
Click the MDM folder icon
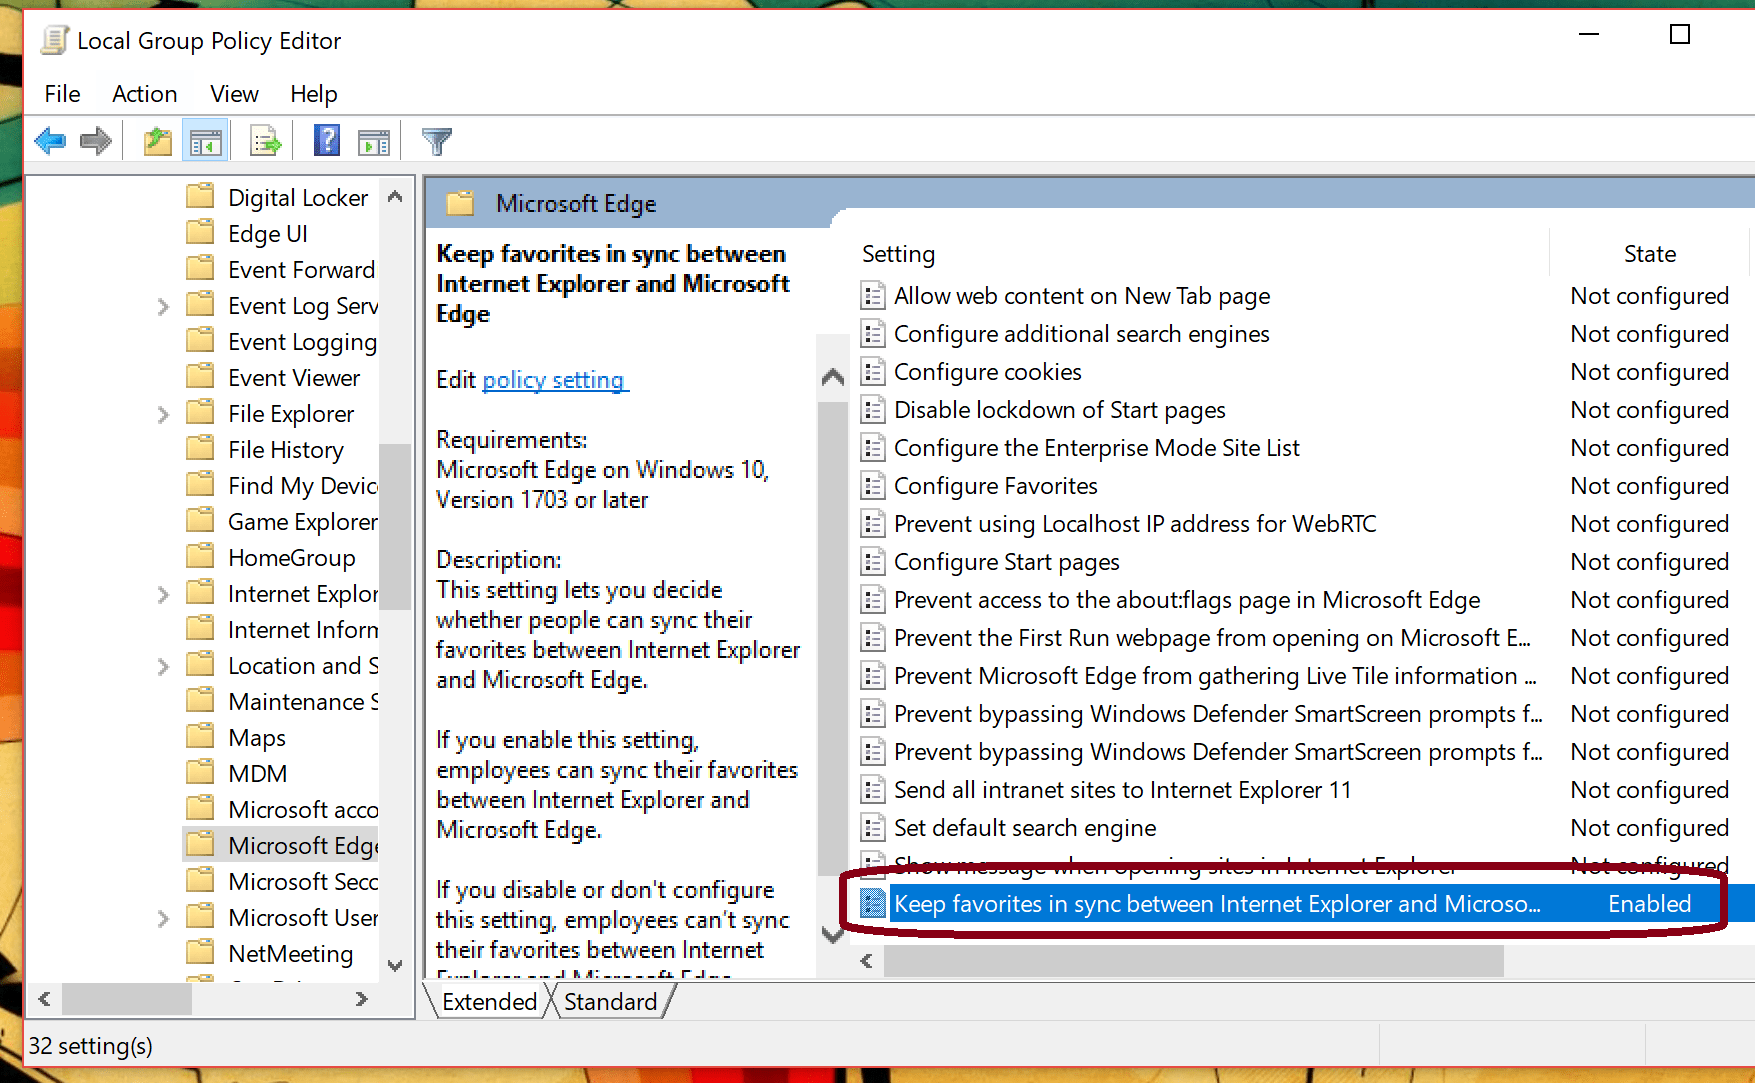click(201, 772)
